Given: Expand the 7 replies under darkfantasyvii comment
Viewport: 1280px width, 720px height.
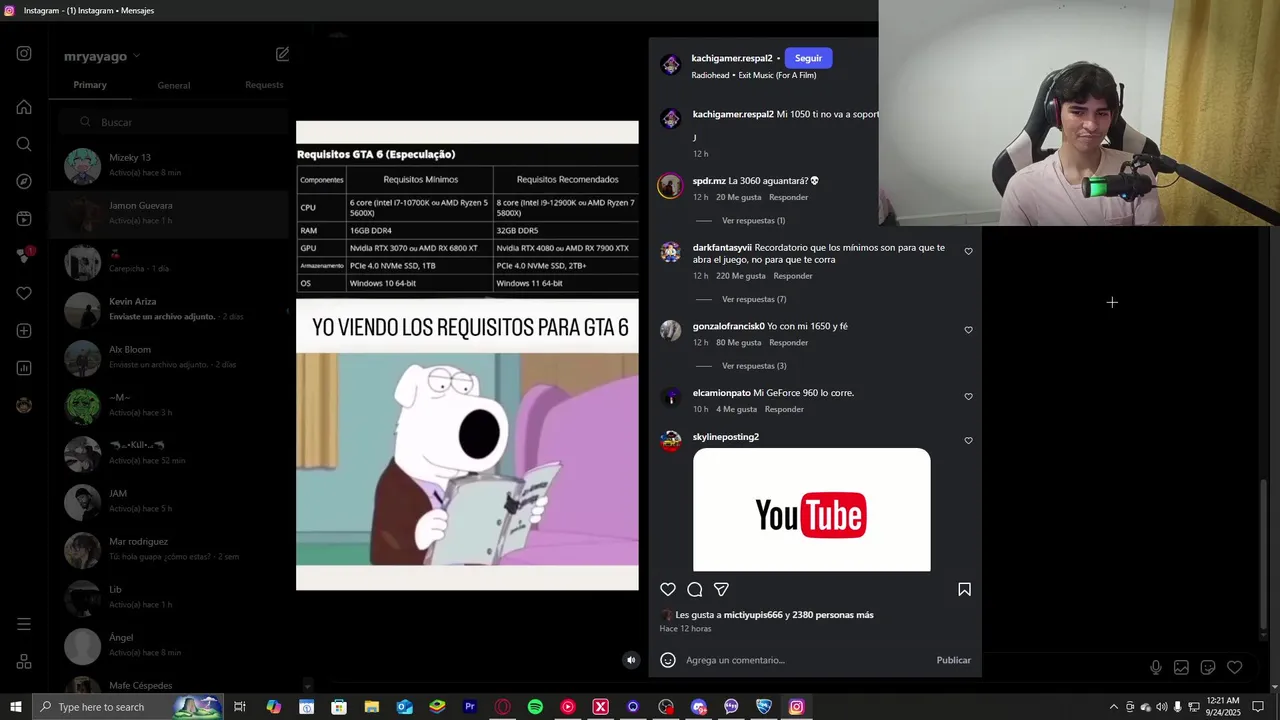Looking at the screenshot, I should pos(754,300).
